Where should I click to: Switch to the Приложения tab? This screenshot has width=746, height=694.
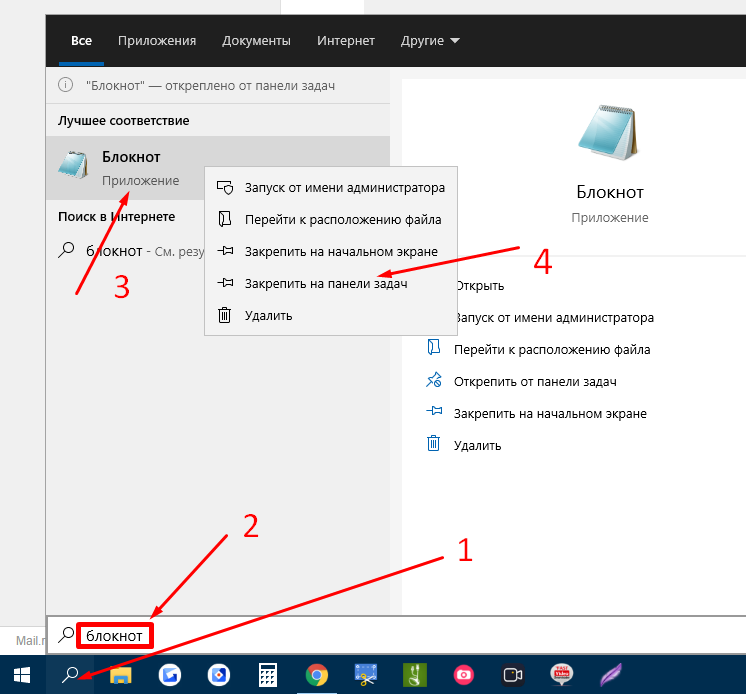tap(157, 41)
